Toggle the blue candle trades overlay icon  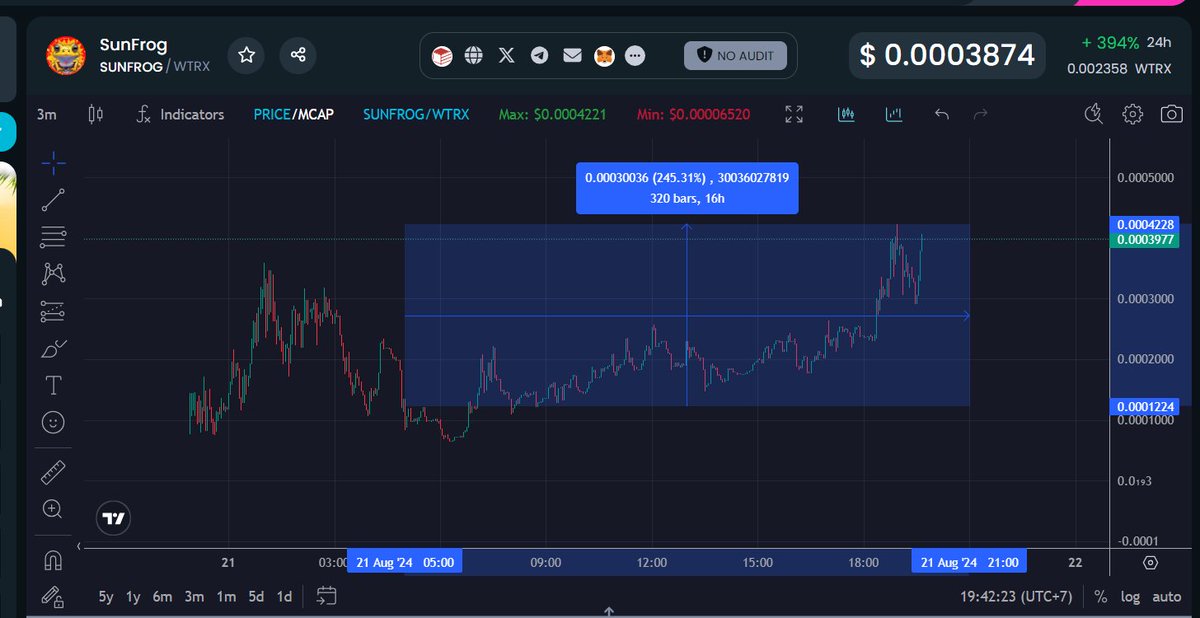[x=845, y=114]
